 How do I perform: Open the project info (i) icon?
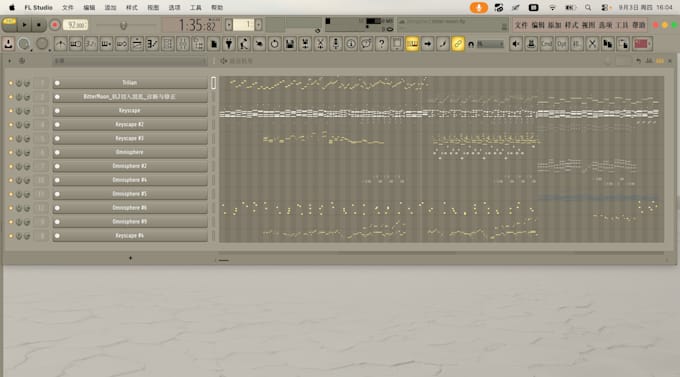coord(351,44)
